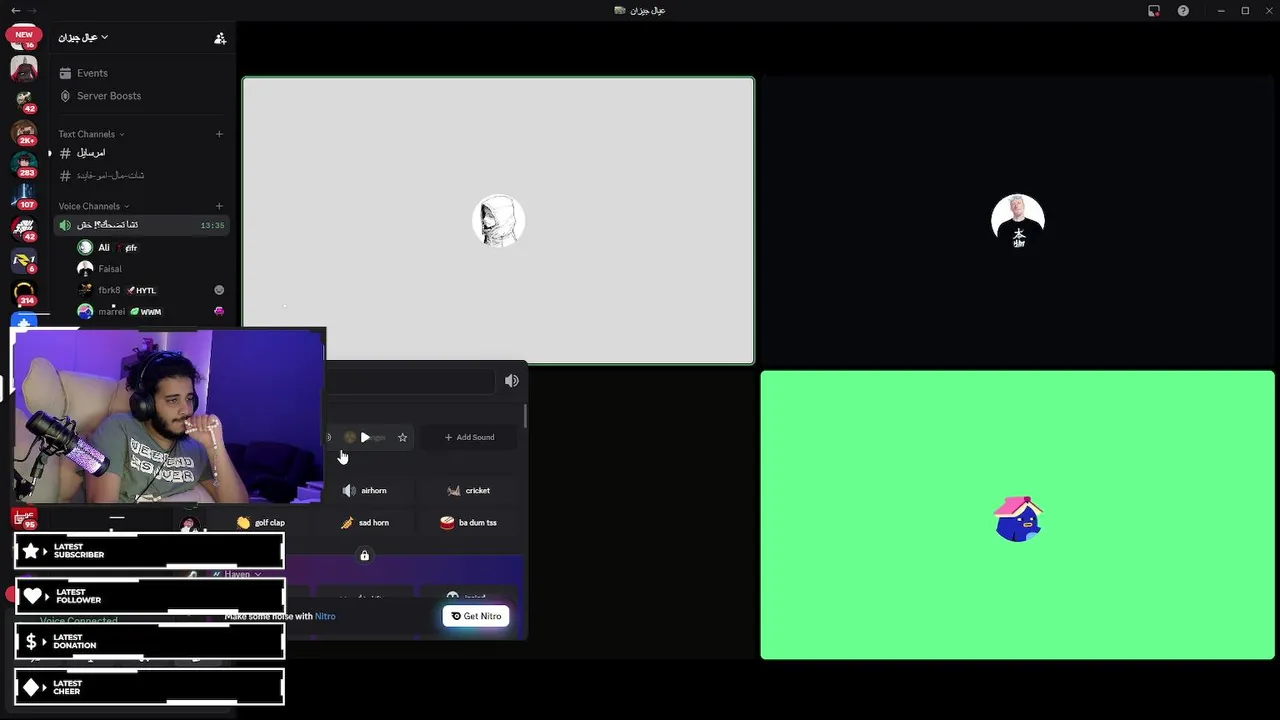Image resolution: width=1280 pixels, height=720 pixels.
Task: Select the active voice channel showing 13:35
Action: click(x=141, y=225)
